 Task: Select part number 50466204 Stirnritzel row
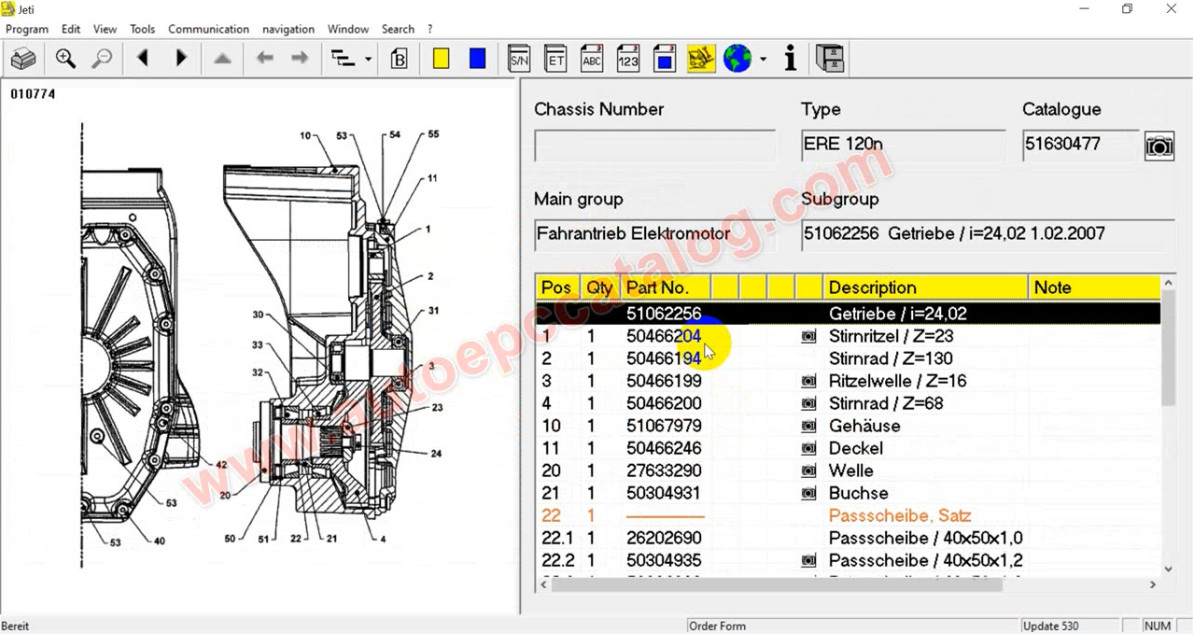click(x=848, y=336)
